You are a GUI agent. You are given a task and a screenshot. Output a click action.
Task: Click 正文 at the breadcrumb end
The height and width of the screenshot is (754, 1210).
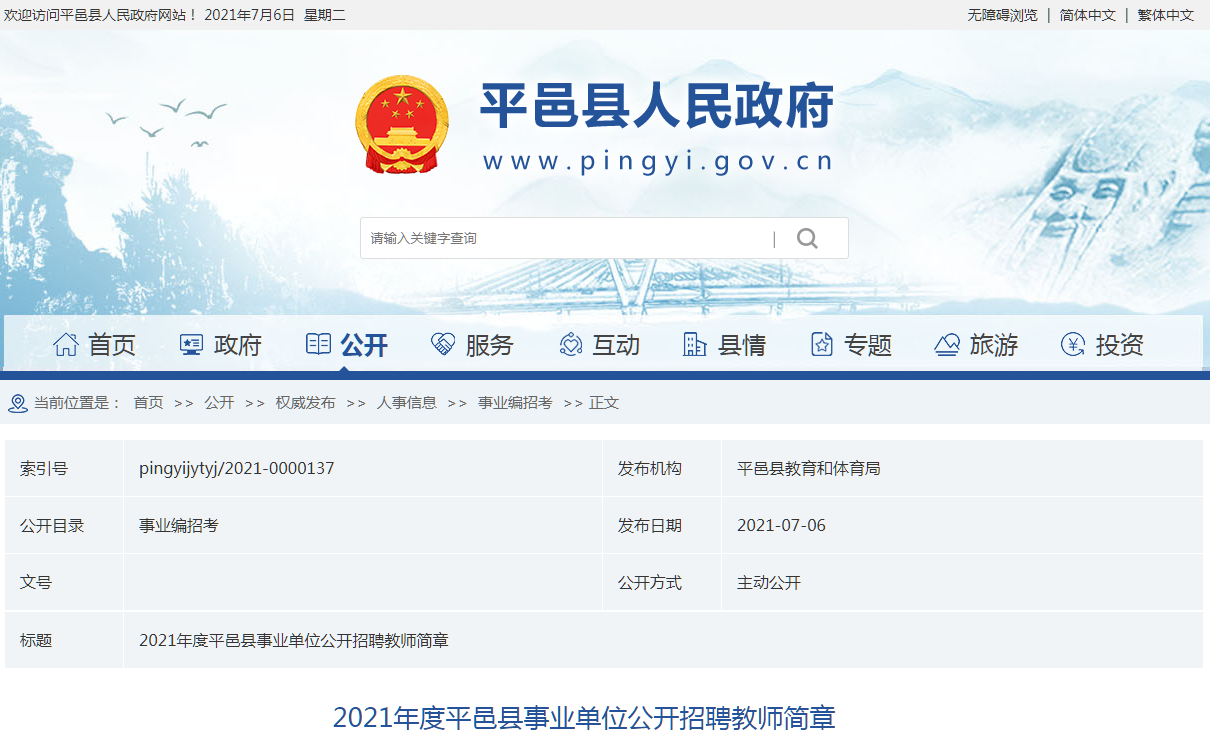[604, 403]
